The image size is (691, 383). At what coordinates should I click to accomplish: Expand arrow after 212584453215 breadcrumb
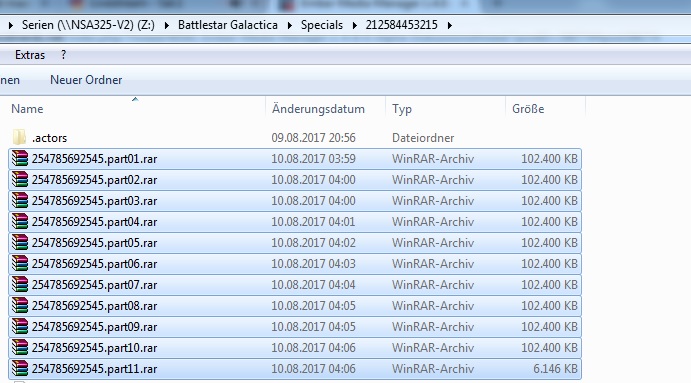coord(450,25)
